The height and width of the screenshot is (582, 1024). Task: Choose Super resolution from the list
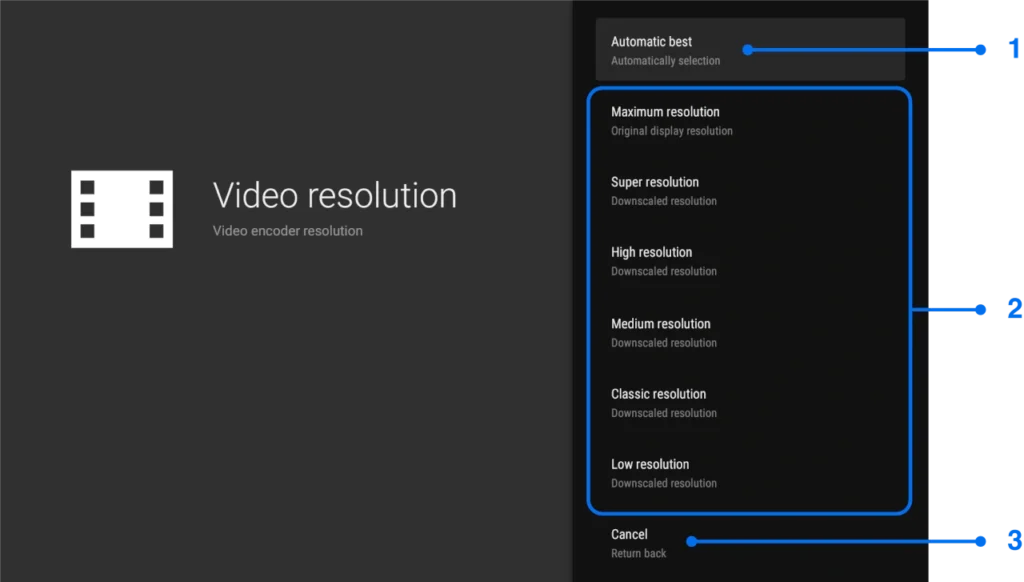point(655,182)
